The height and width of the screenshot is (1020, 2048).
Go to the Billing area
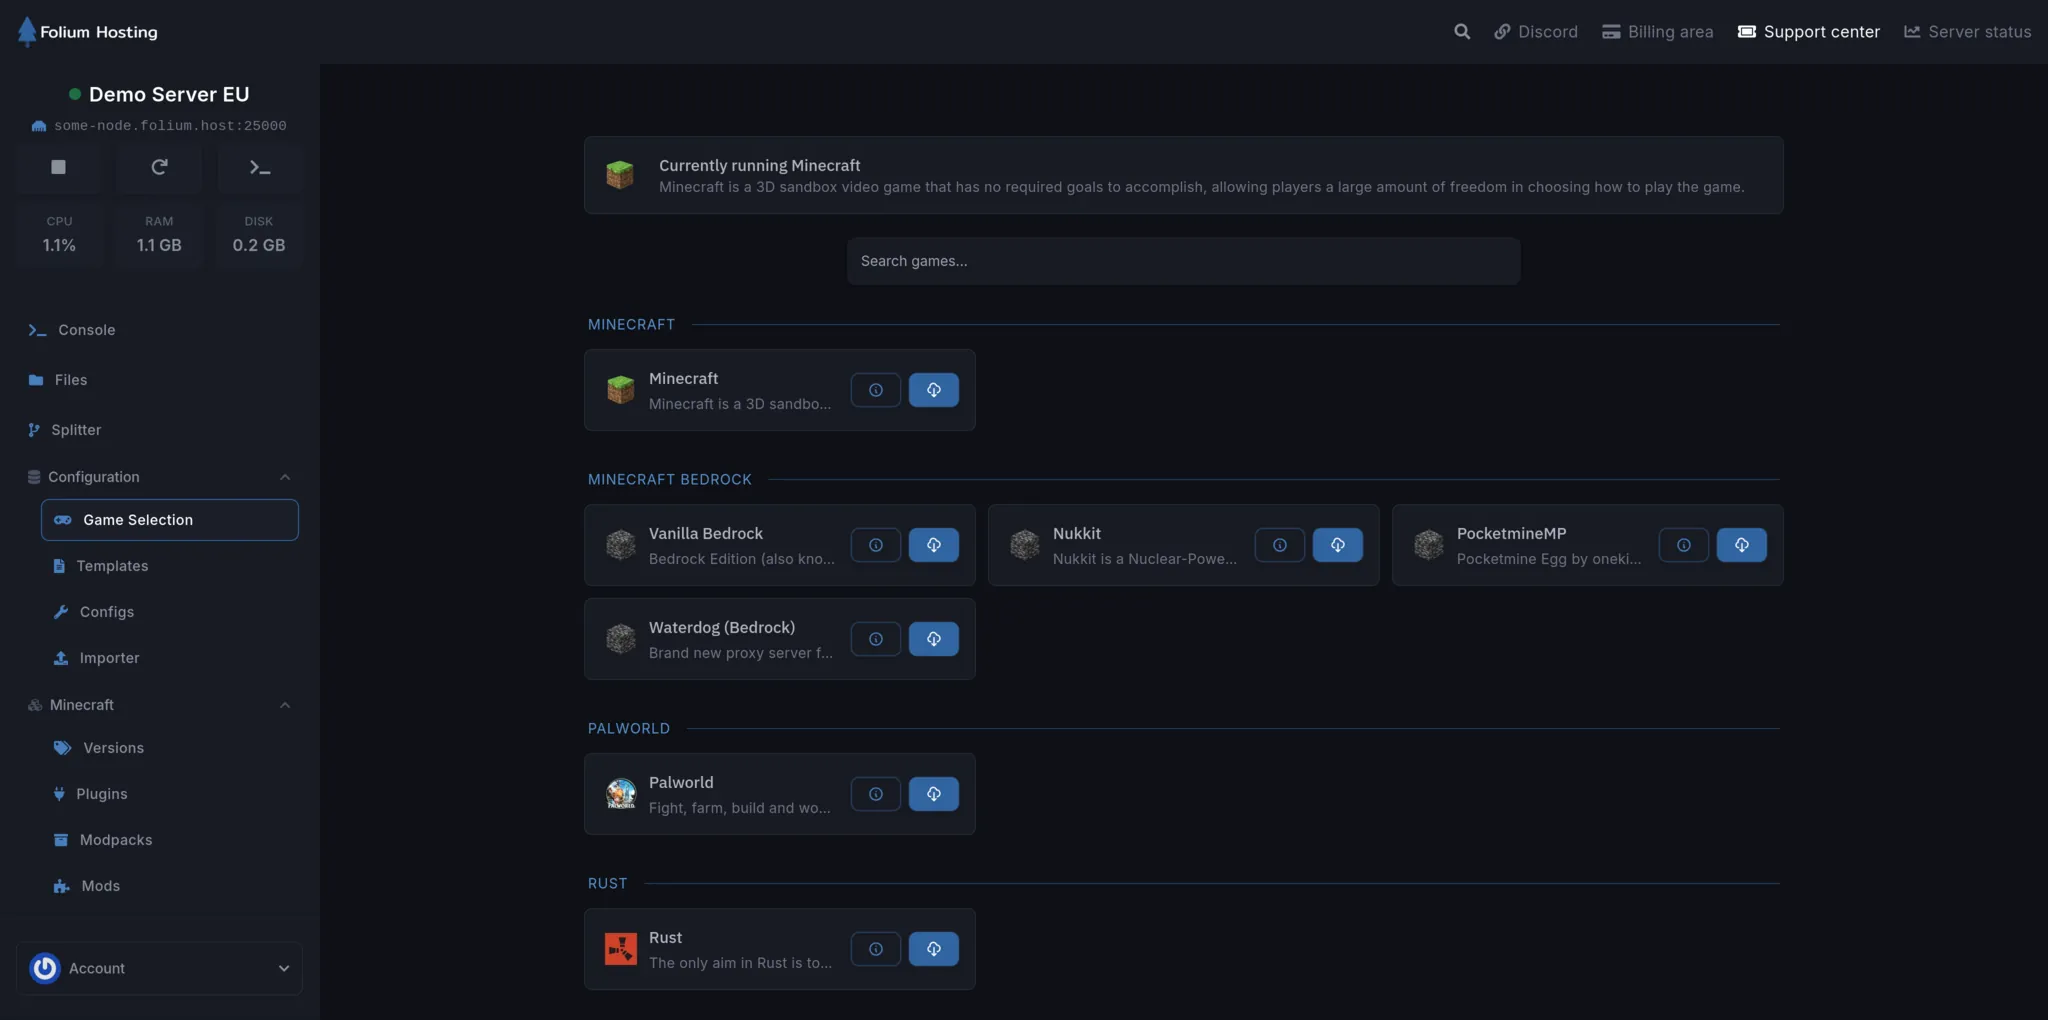point(1656,31)
